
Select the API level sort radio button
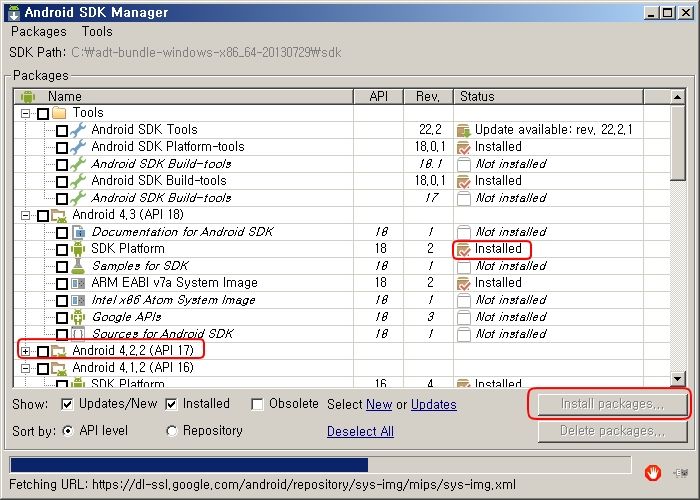click(67, 431)
